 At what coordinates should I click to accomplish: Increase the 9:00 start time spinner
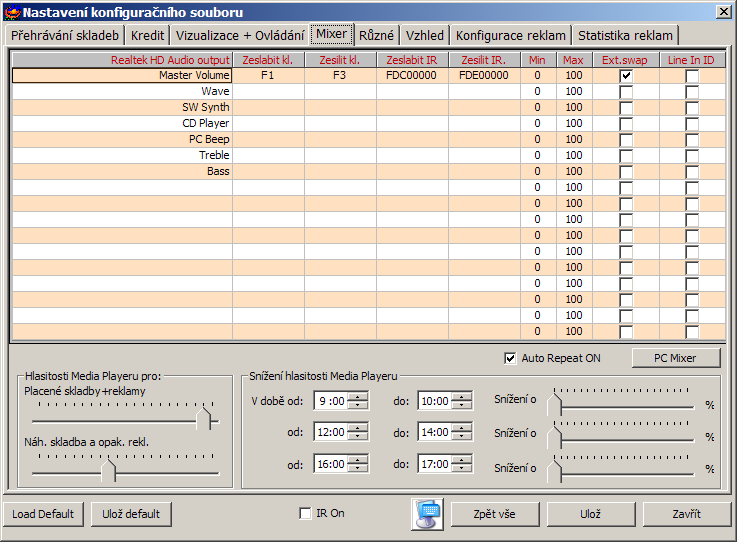click(x=358, y=397)
